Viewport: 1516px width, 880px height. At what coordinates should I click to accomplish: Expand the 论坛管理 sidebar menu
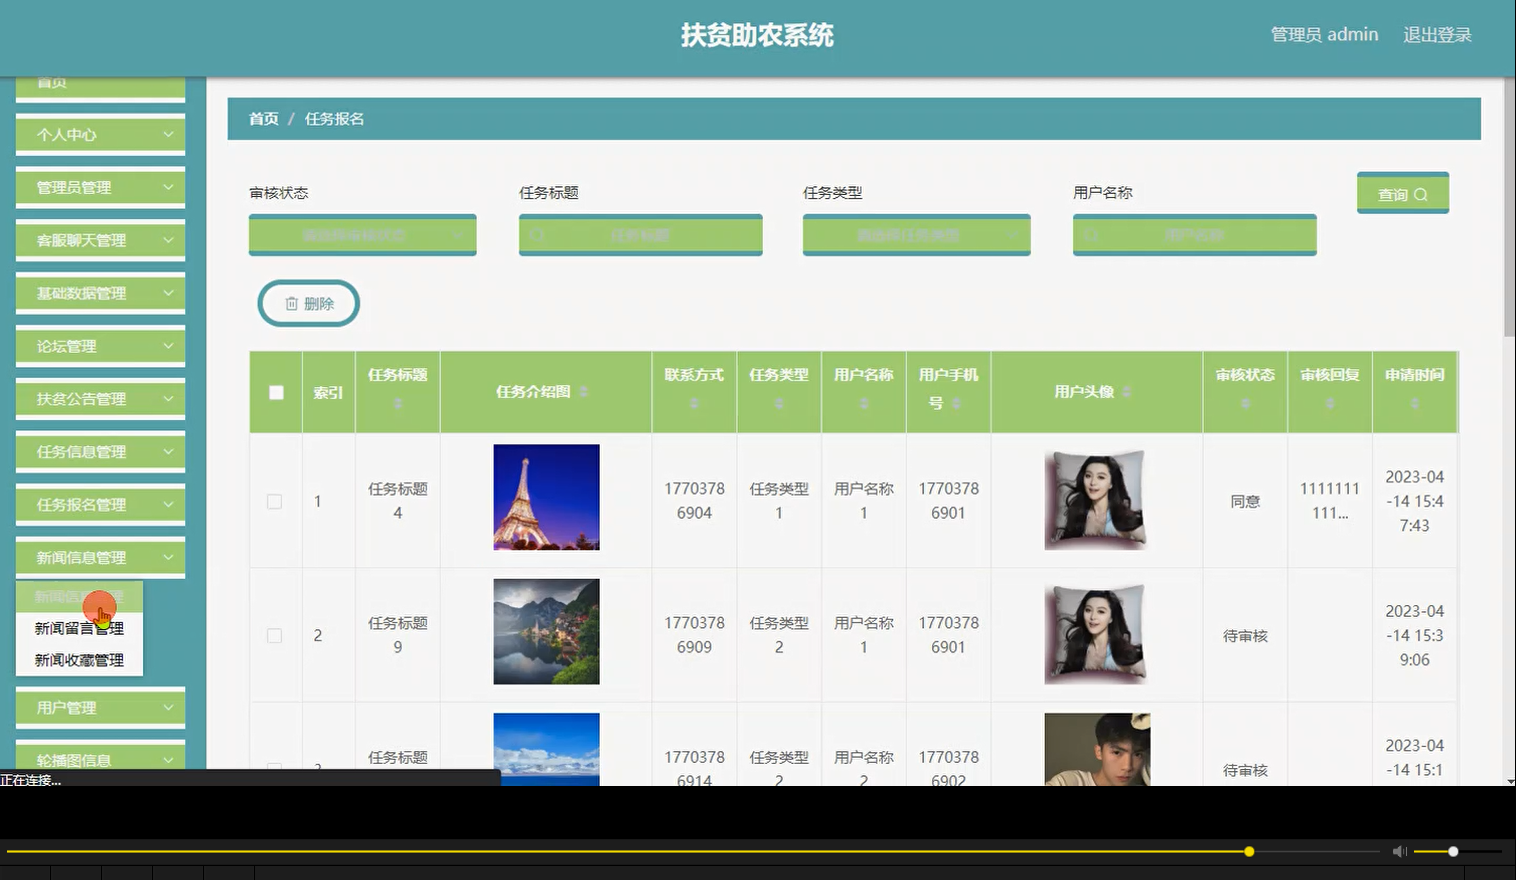pos(100,346)
